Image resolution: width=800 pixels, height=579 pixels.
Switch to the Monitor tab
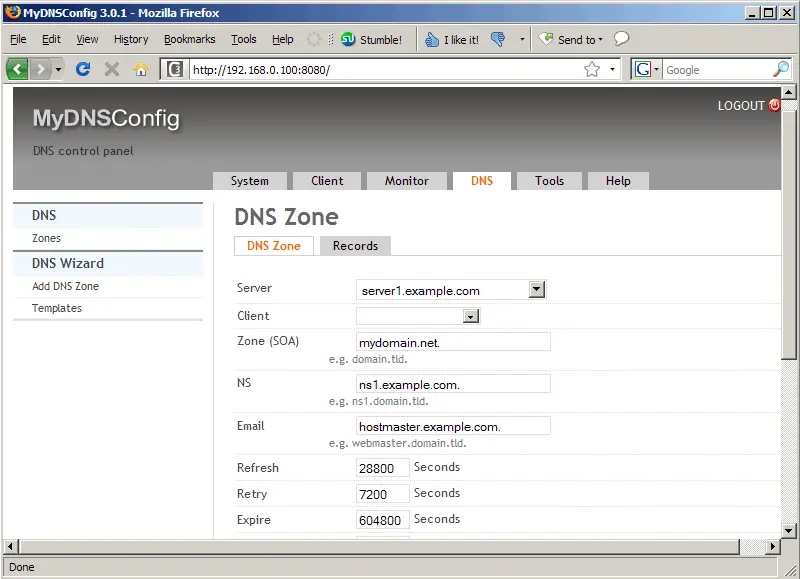click(x=407, y=181)
